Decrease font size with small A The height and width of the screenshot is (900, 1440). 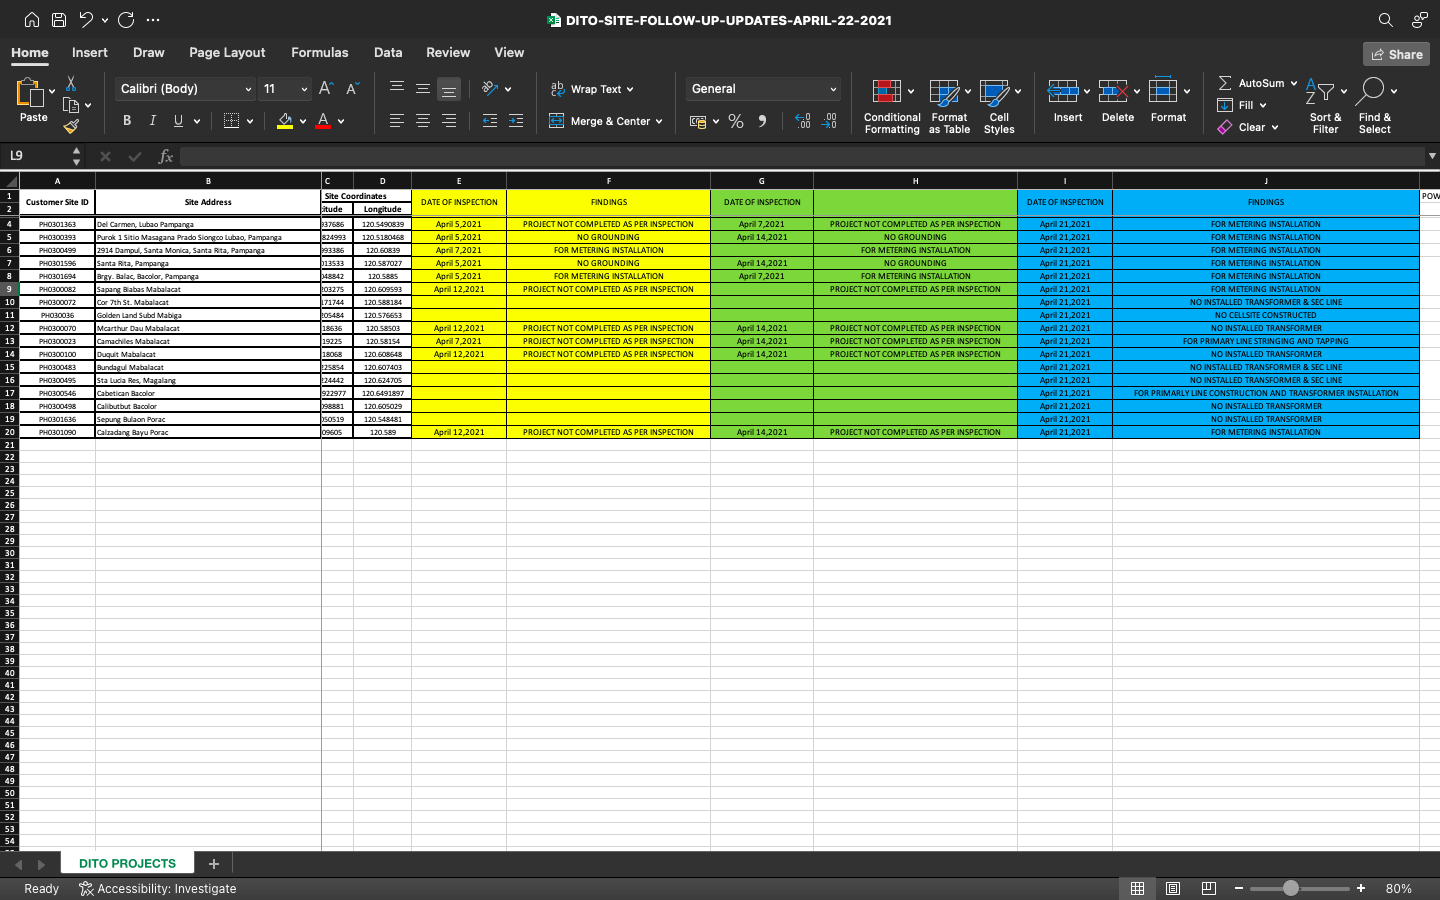352,89
